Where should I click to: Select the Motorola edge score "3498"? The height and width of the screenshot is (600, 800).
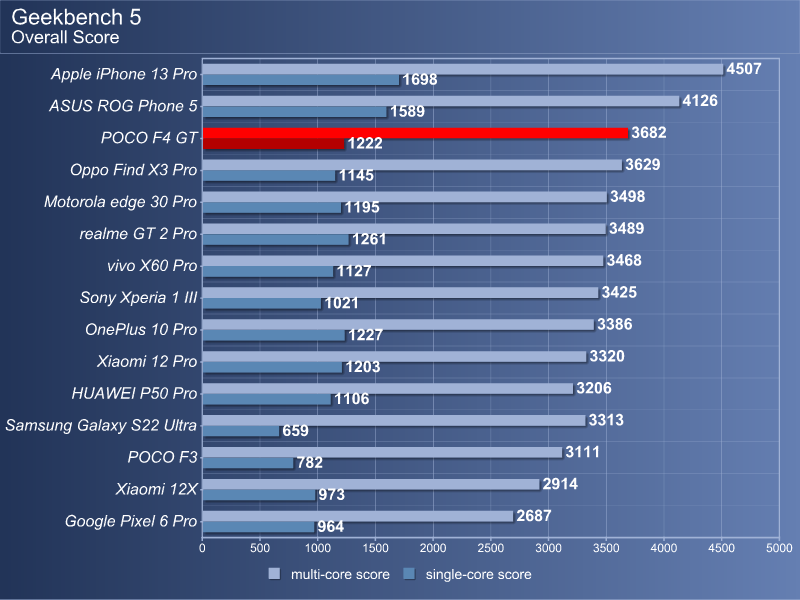point(628,196)
